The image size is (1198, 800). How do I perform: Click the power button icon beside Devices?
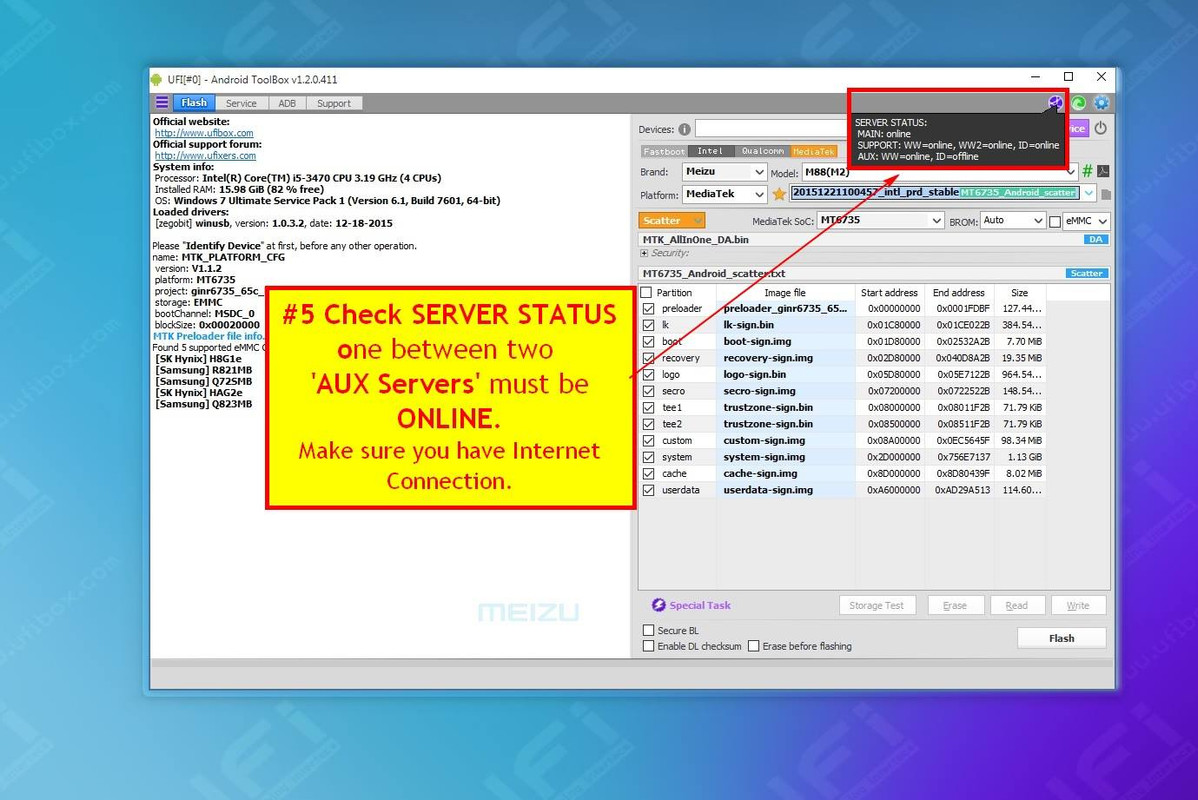1100,128
